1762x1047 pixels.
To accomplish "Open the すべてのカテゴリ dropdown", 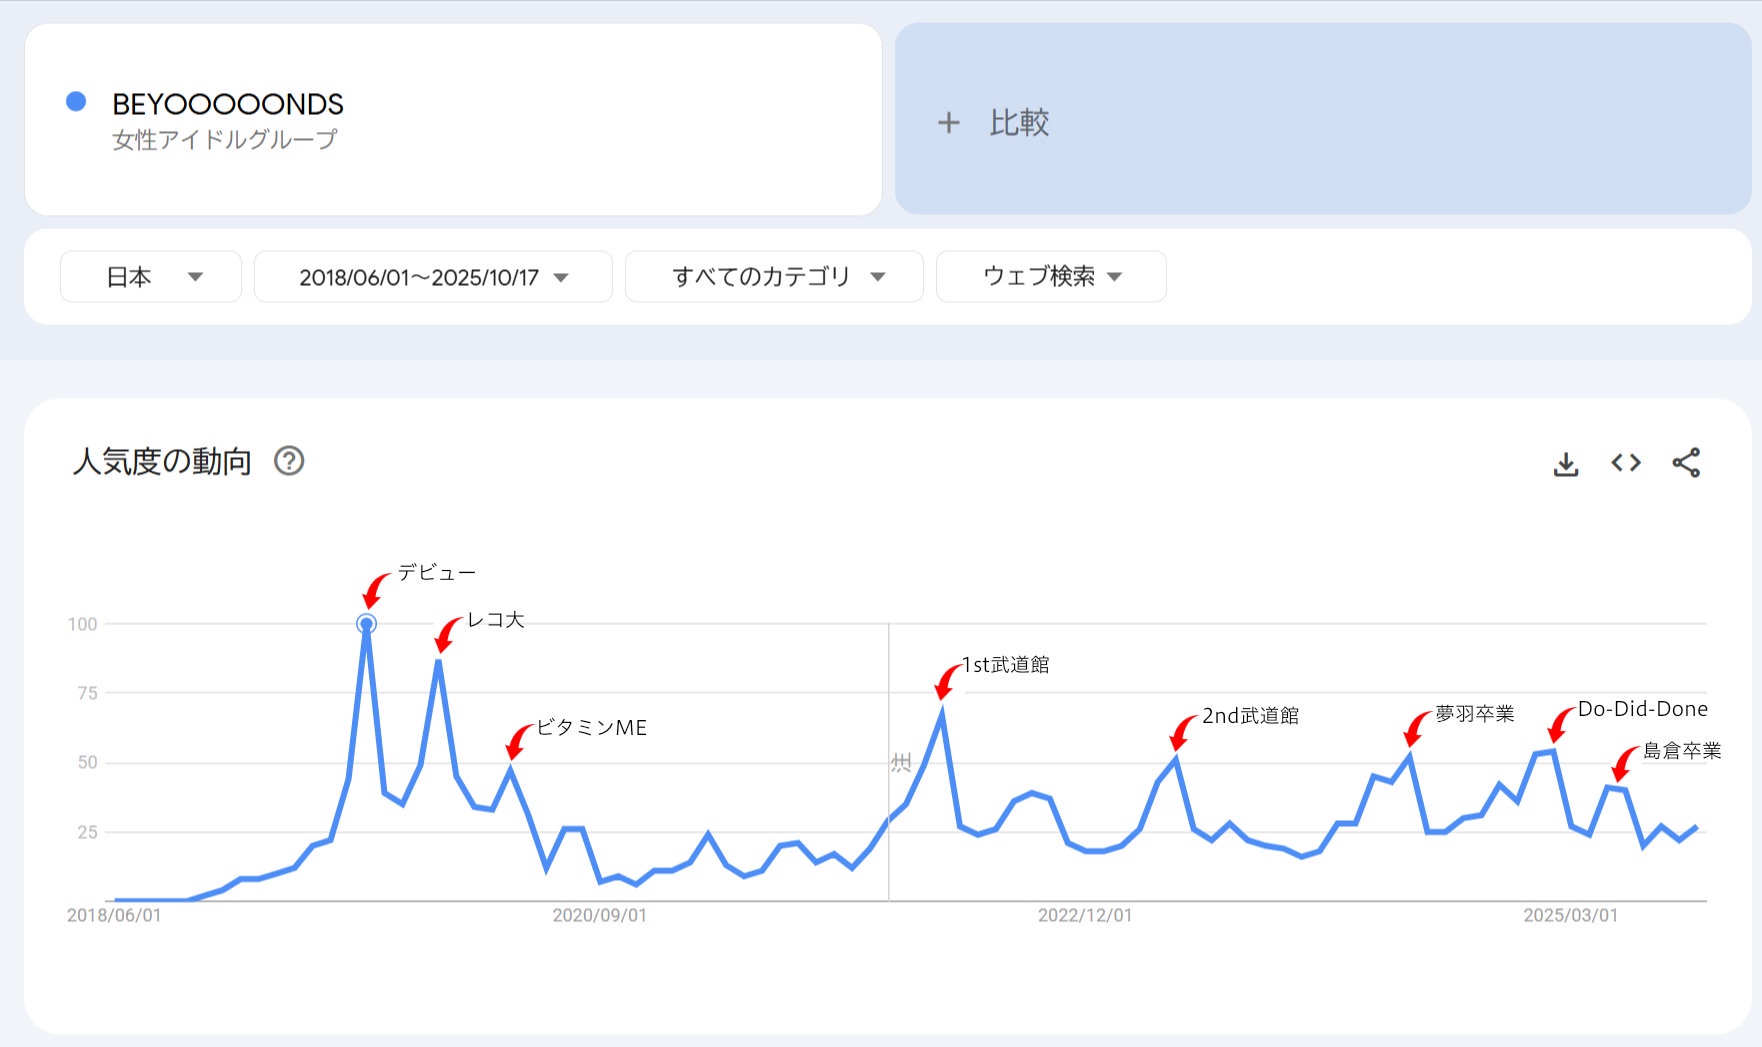I will pyautogui.click(x=774, y=277).
